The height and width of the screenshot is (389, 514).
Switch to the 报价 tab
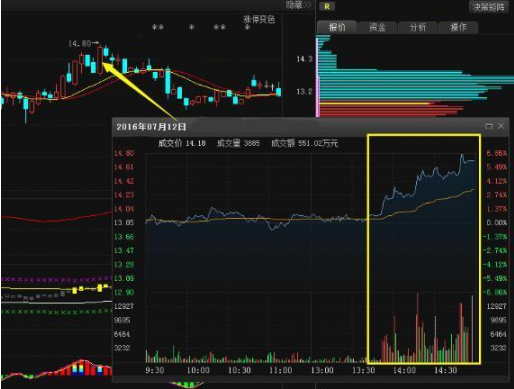point(337,27)
